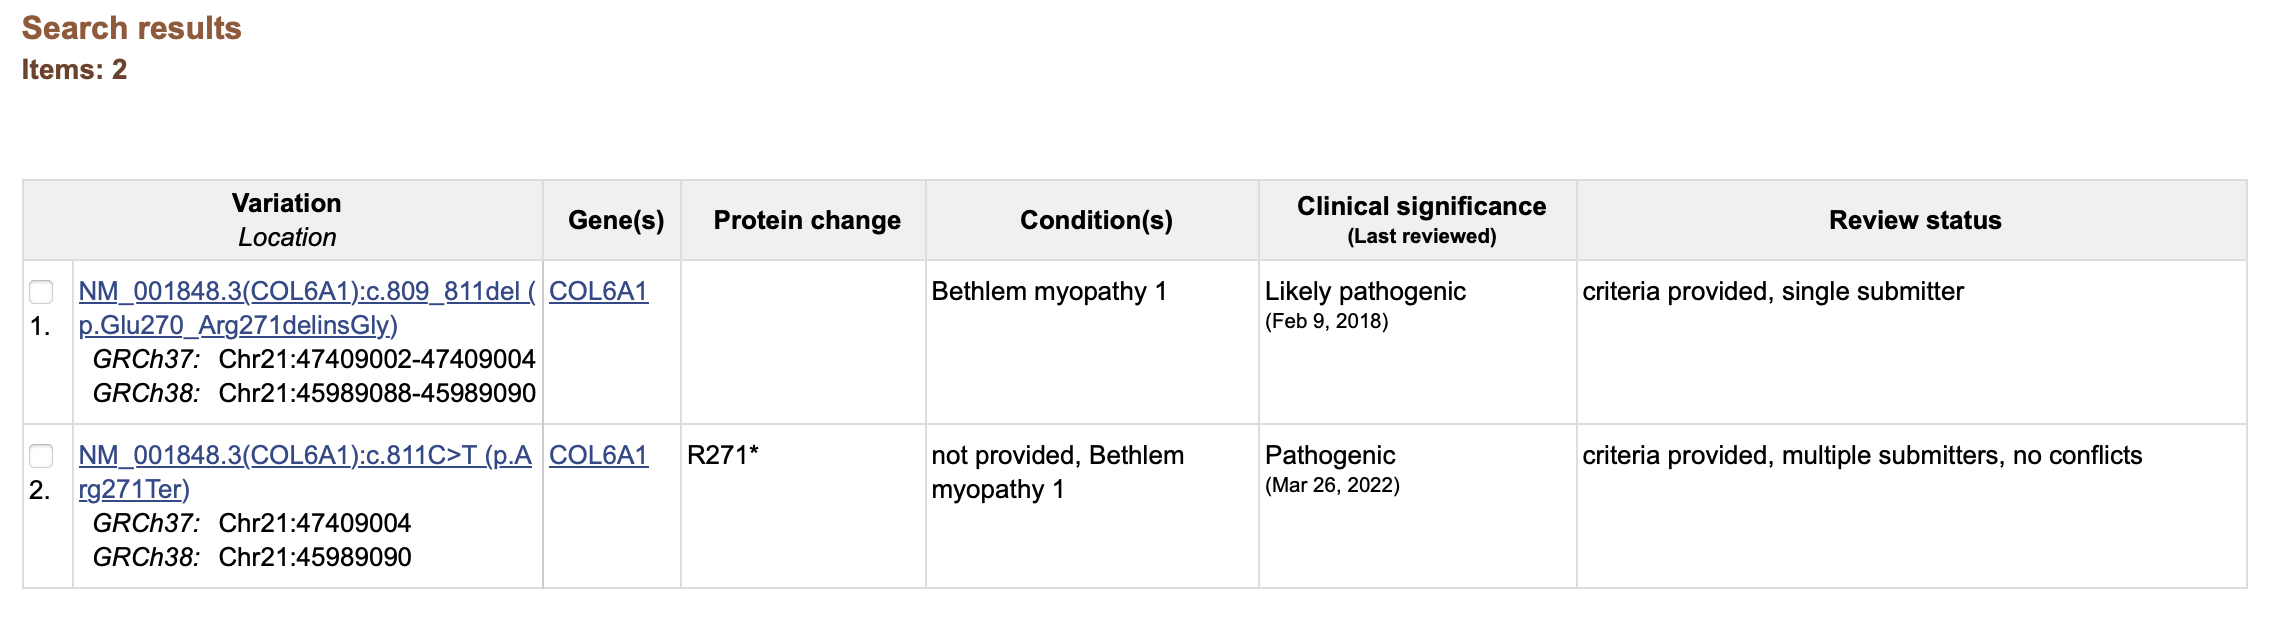
Task: Open the c.811C>T (p.Arg271Ter) variation link
Action: click(305, 472)
